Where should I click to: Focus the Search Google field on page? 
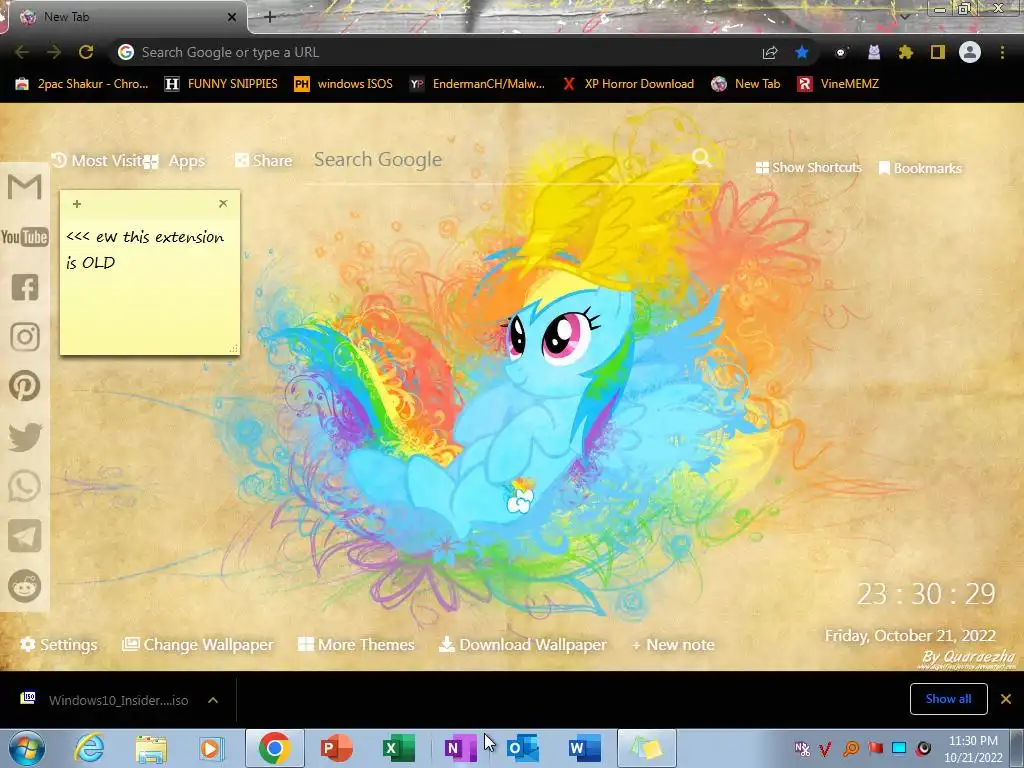point(500,159)
